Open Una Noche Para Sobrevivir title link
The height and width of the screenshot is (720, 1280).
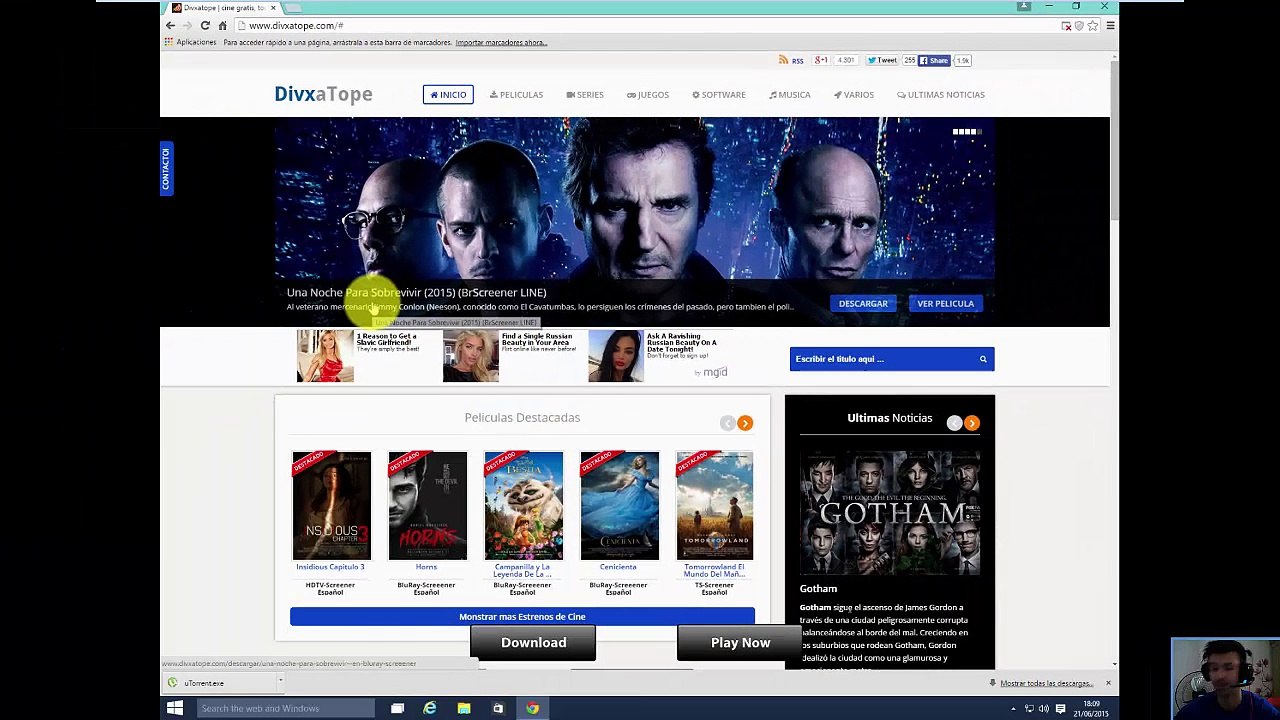click(416, 292)
